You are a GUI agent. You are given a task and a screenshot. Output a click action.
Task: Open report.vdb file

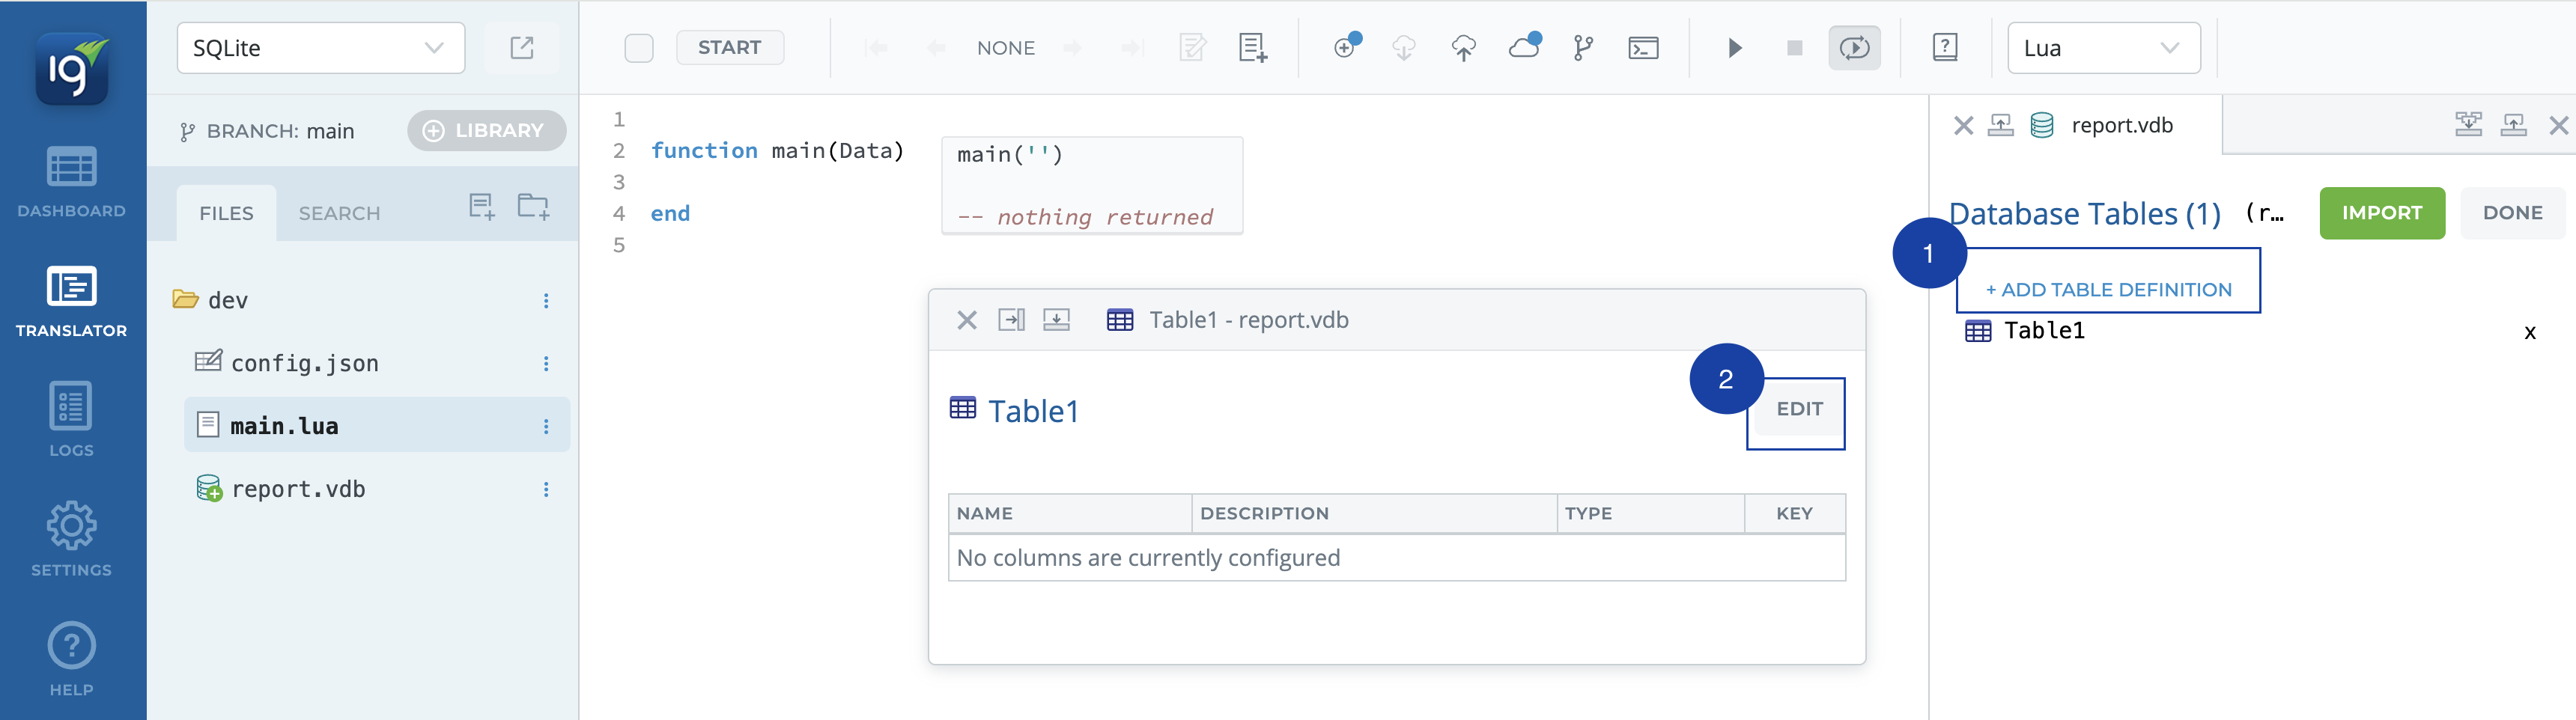[297, 489]
